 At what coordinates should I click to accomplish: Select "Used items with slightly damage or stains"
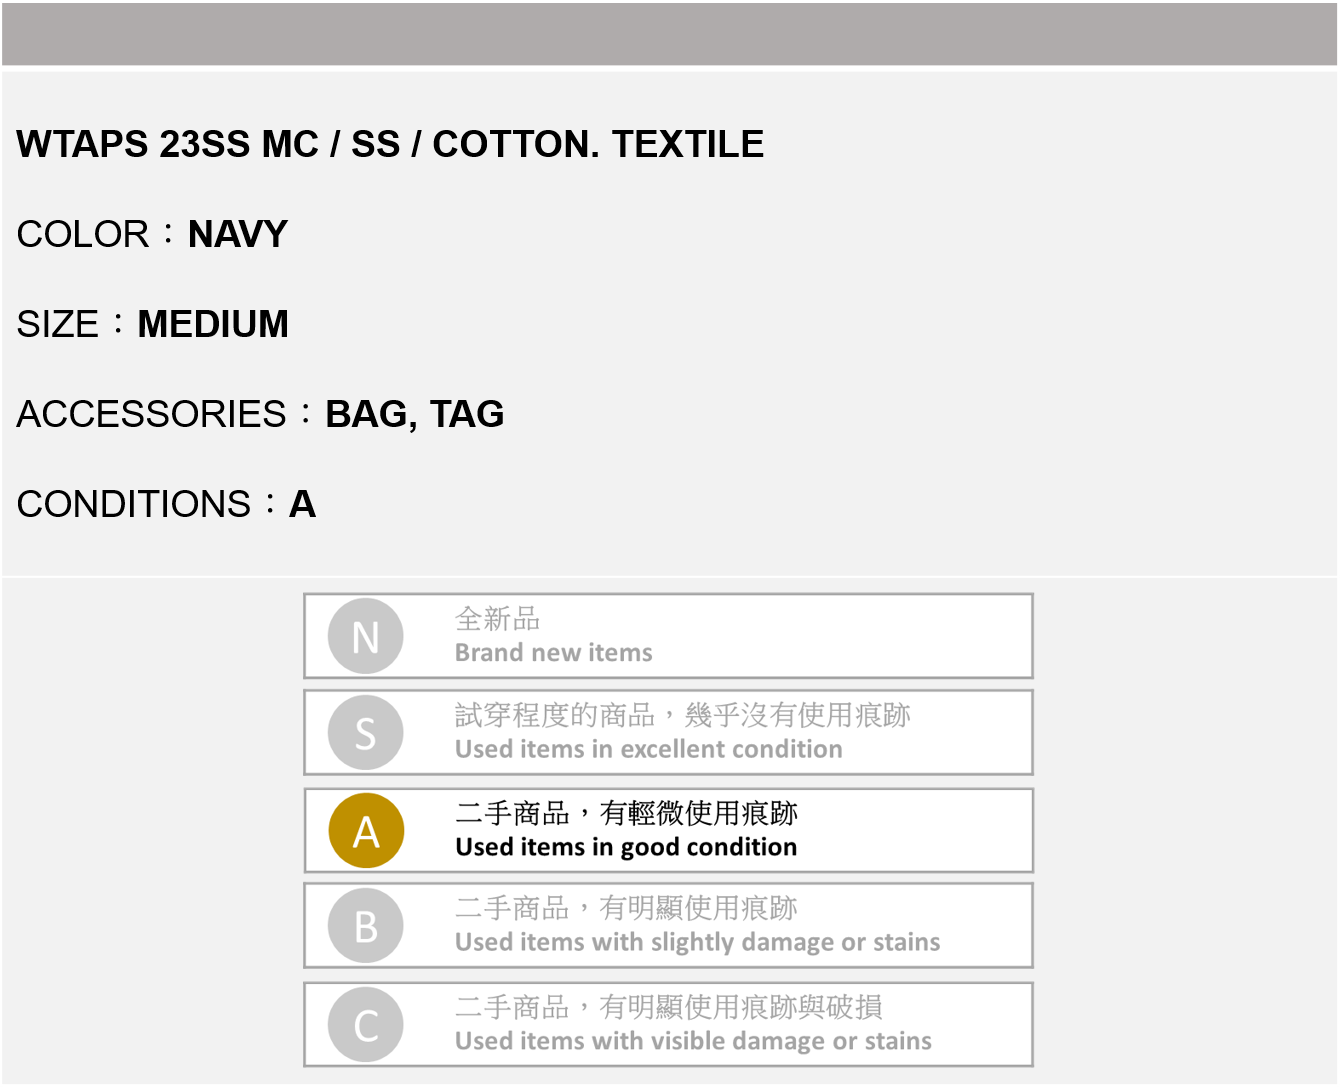click(697, 942)
